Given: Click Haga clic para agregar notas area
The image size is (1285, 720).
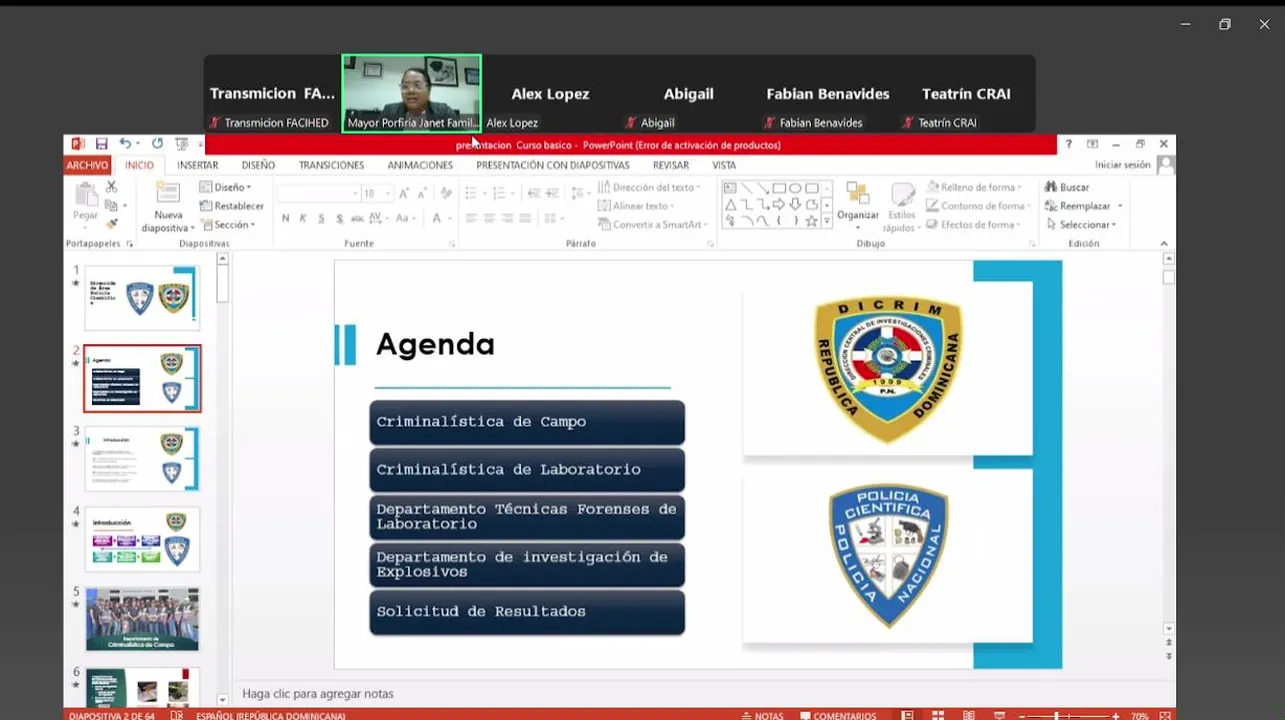Looking at the screenshot, I should point(318,693).
